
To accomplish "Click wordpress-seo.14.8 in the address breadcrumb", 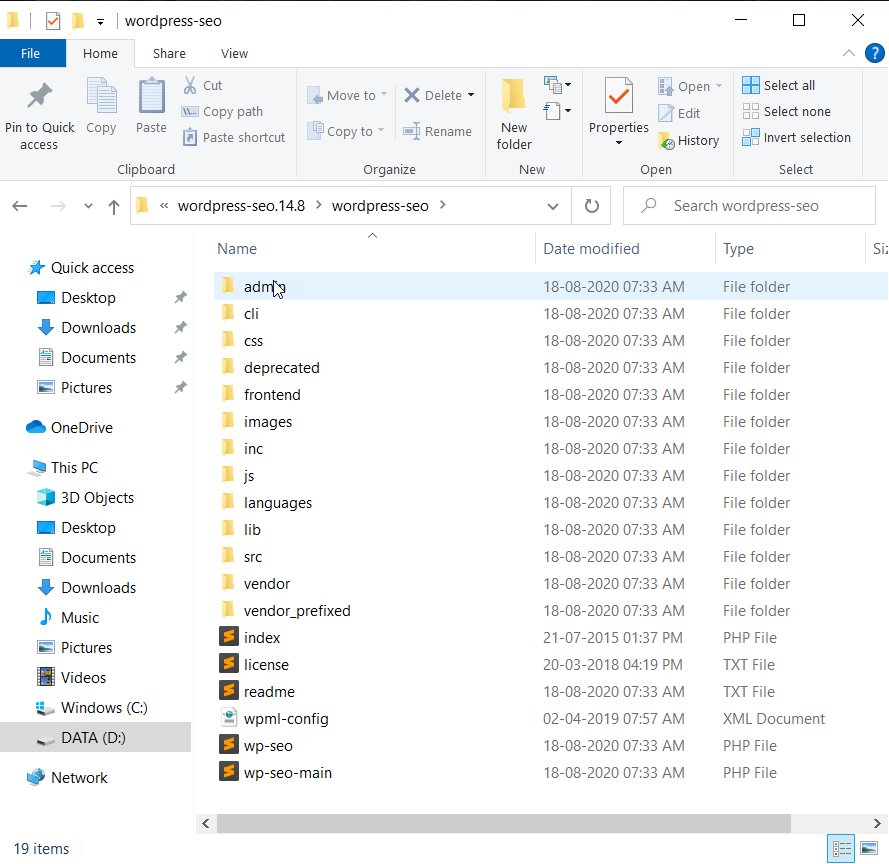I will click(242, 206).
